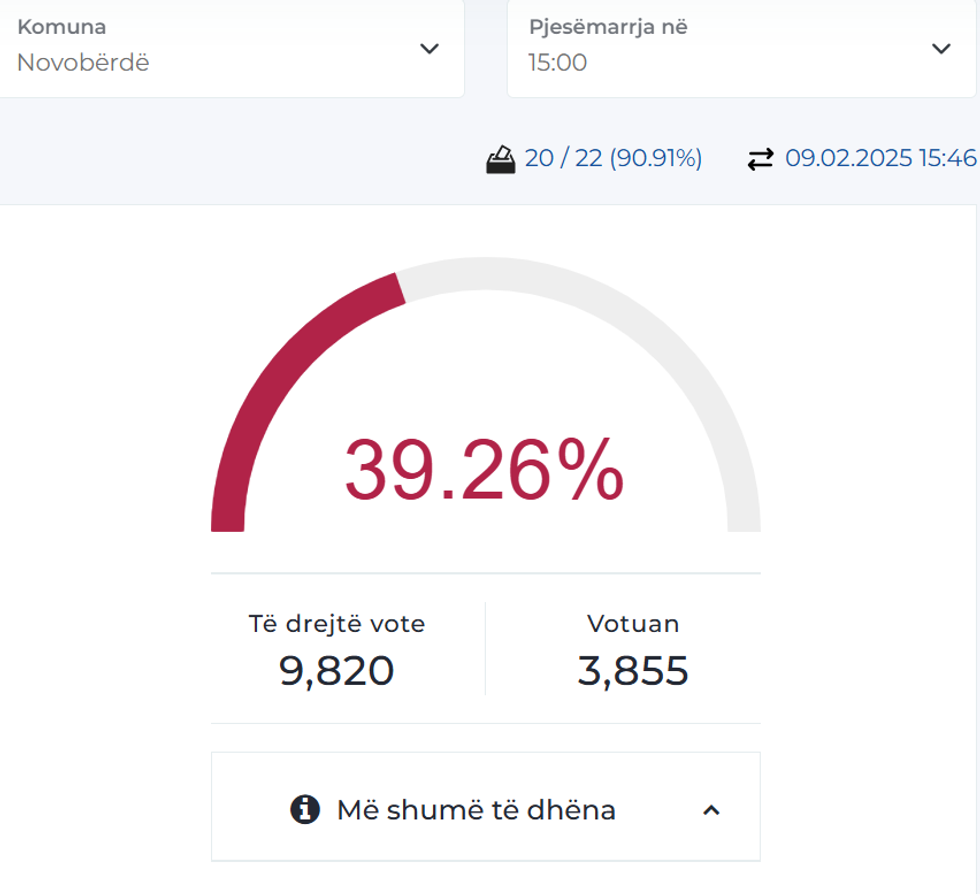Click the chevron arrow in Pjesëmarrja selector
Viewport: 980px width, 894px height.
point(940,48)
